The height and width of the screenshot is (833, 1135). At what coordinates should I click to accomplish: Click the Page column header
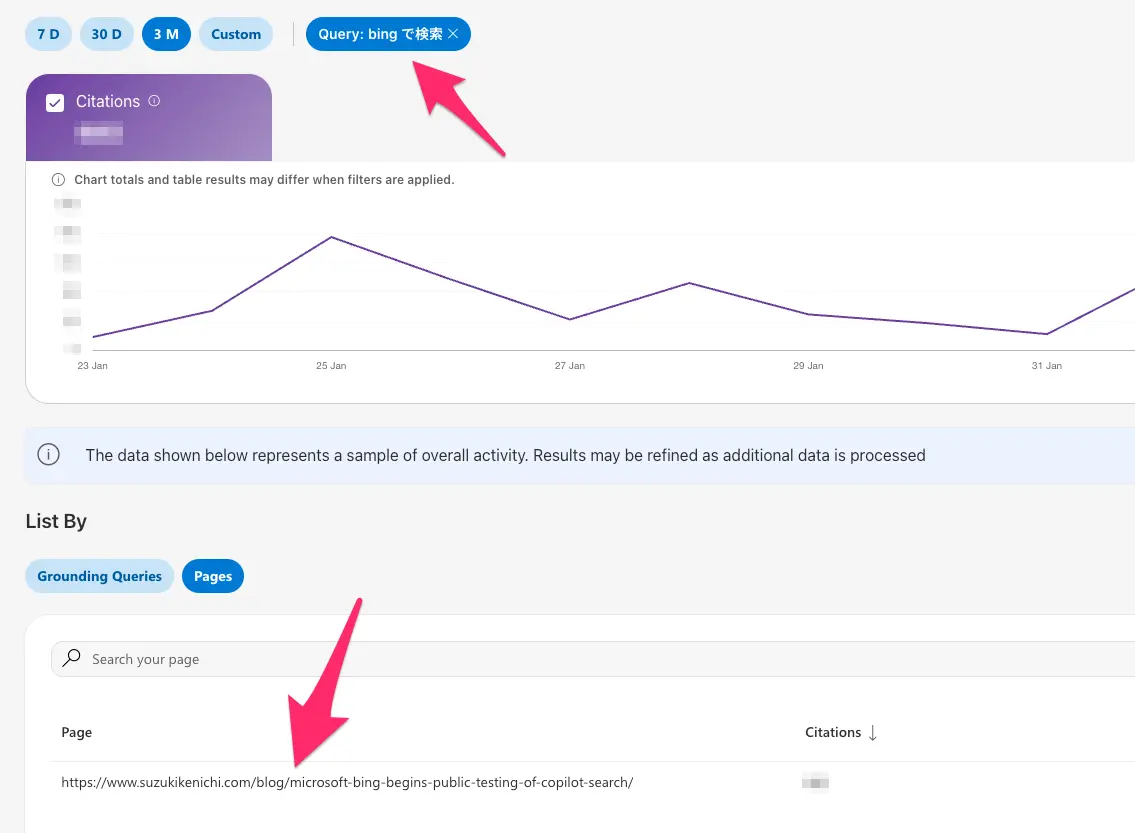(77, 733)
